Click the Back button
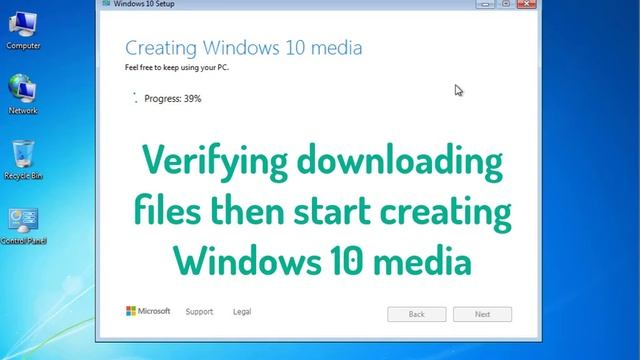This screenshot has width=640, height=360. 417,314
